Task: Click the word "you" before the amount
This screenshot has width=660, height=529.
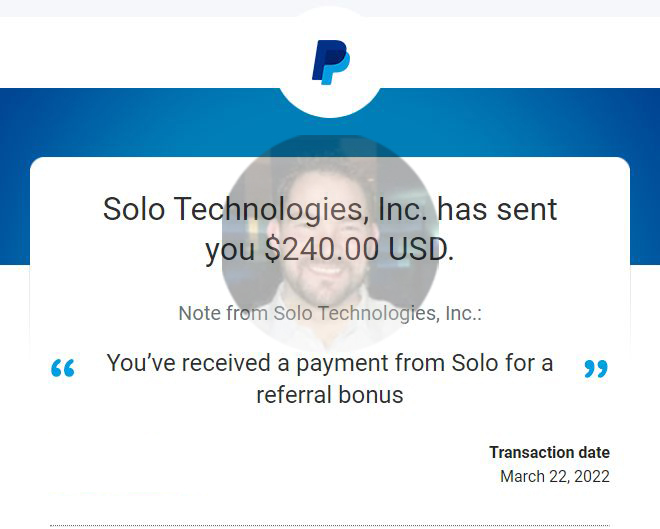Action: pyautogui.click(x=230, y=251)
